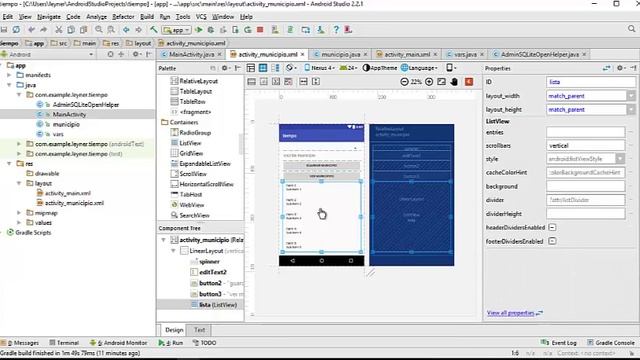
Task: Click the View all properties link
Action: click(511, 313)
